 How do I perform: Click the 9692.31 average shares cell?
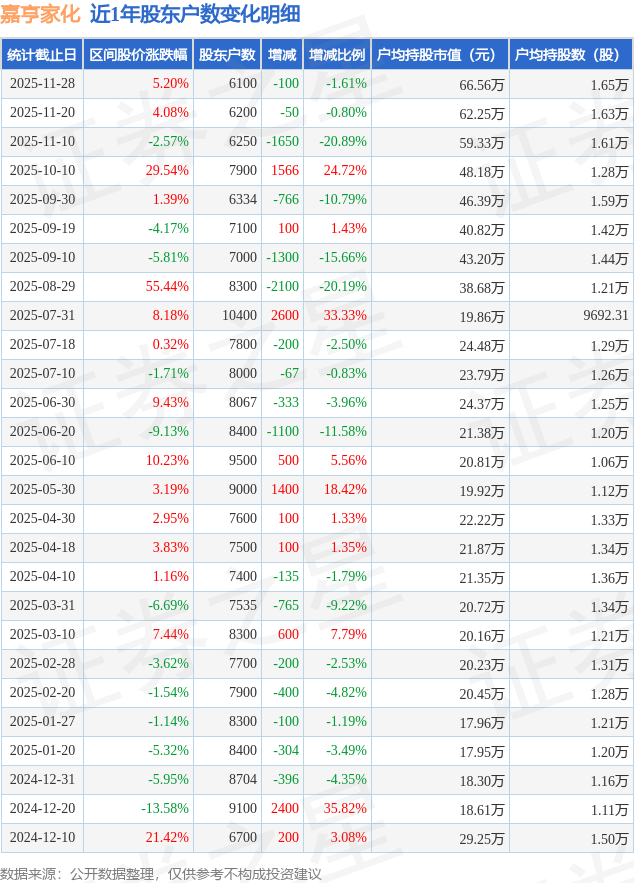606,316
